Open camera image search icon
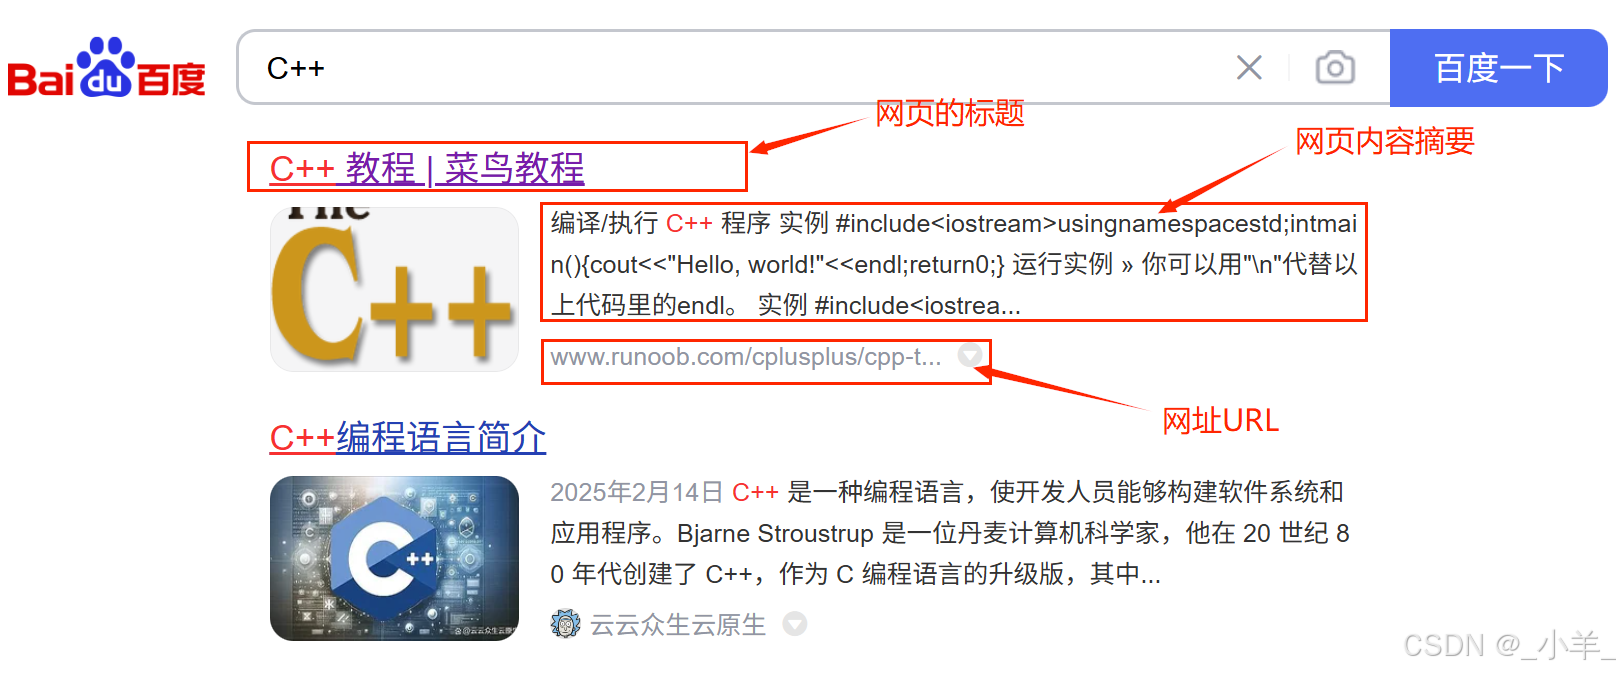This screenshot has width=1620, height=673. pos(1335,68)
